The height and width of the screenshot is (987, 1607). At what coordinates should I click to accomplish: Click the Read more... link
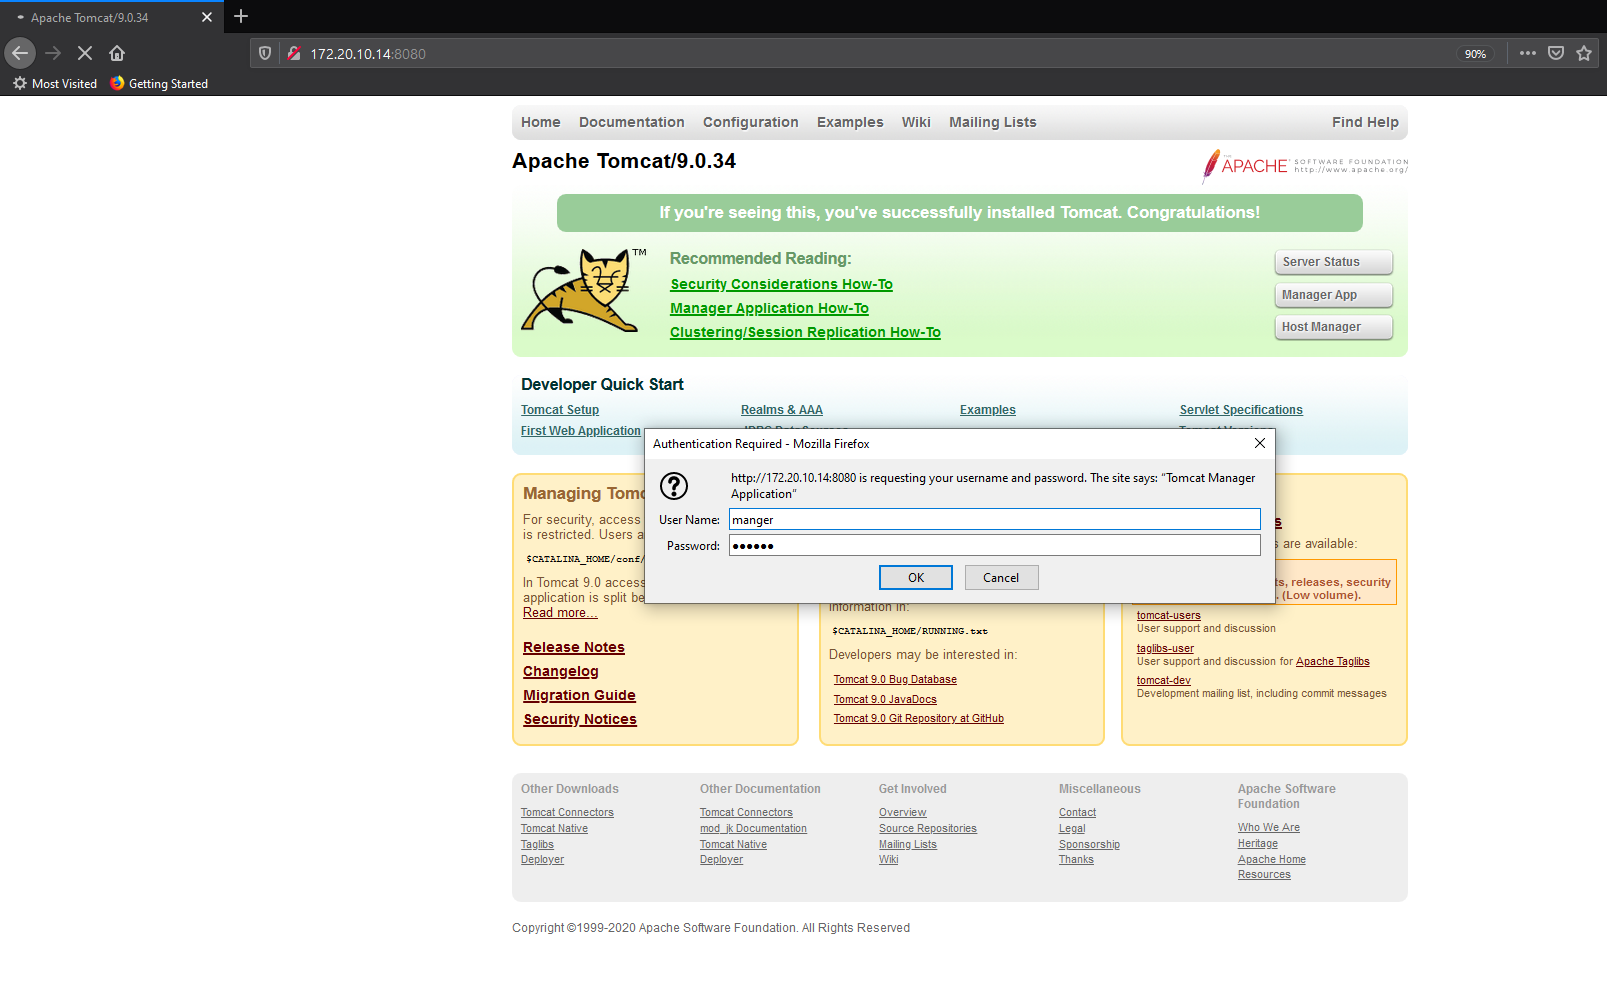point(560,613)
